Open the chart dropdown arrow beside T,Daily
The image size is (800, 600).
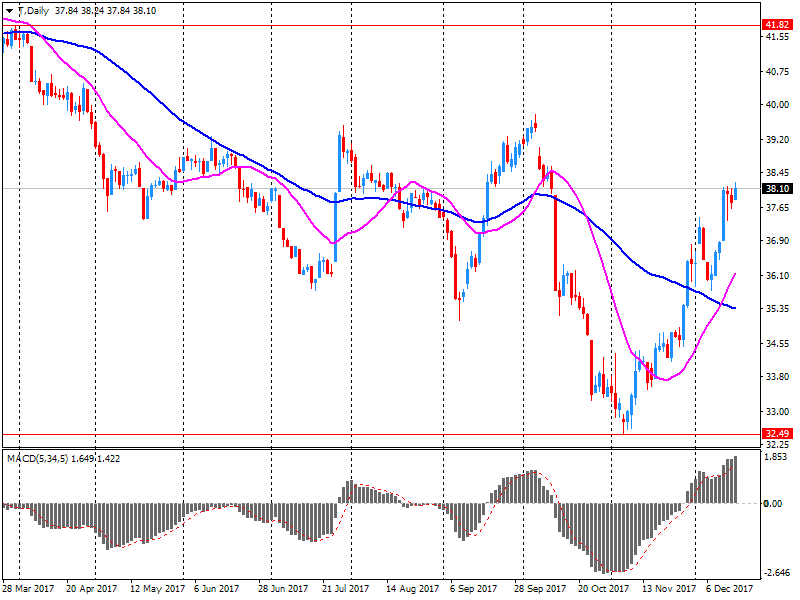9,11
